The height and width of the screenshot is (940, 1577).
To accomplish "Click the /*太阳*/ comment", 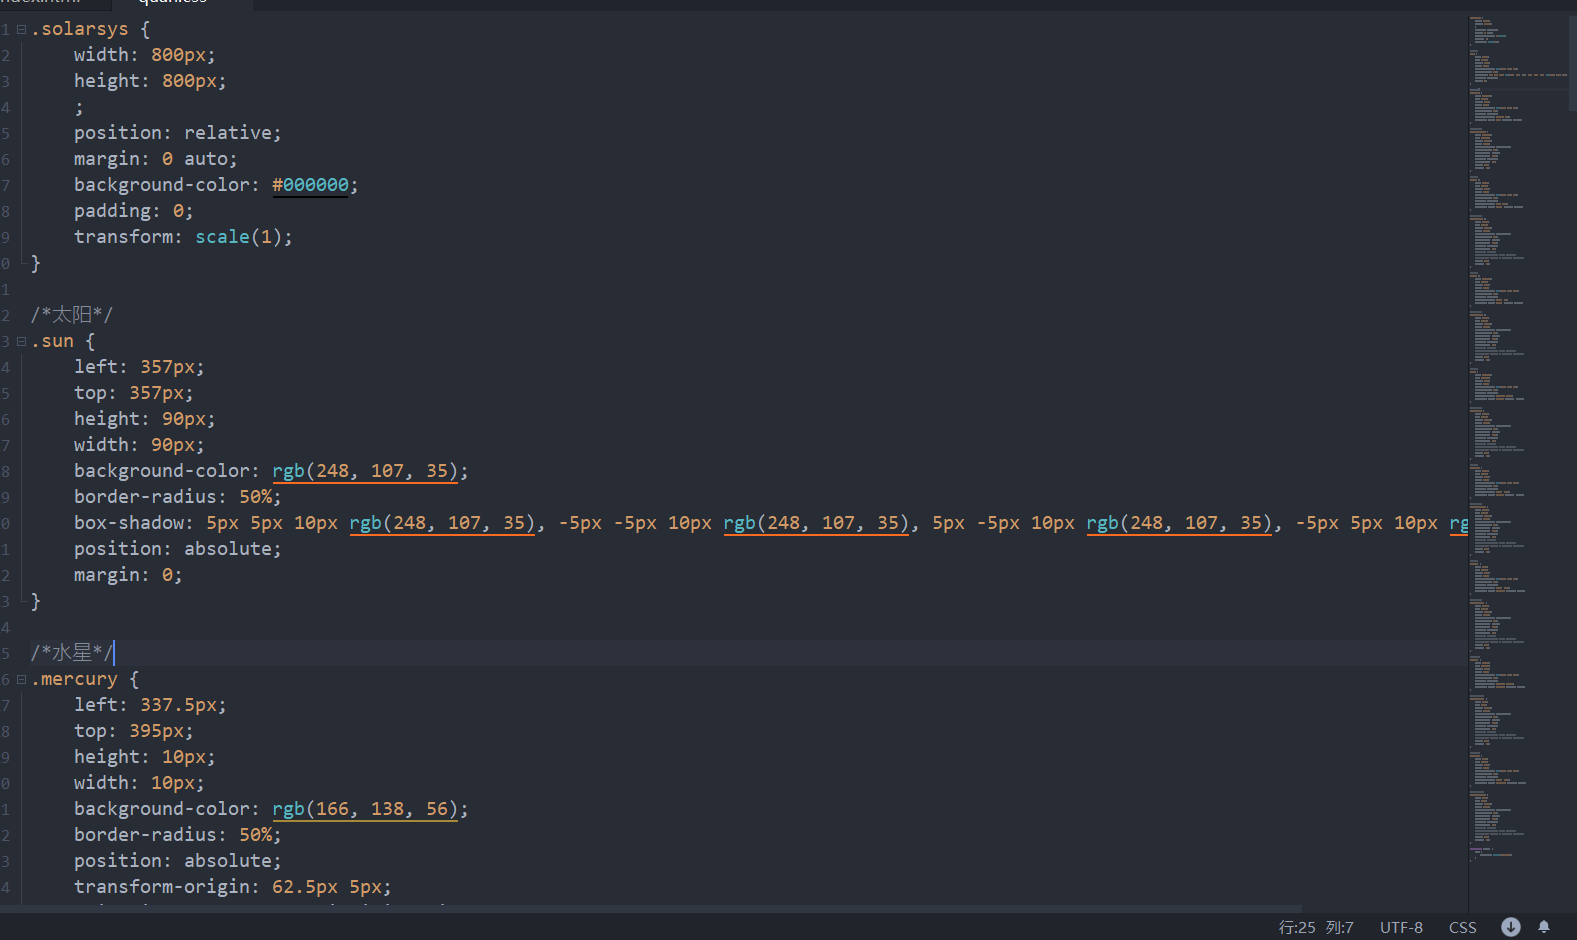I will click(71, 315).
